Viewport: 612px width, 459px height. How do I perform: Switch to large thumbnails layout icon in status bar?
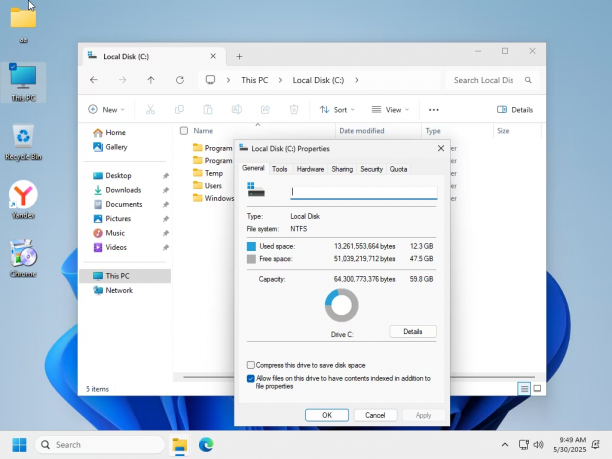pos(537,388)
